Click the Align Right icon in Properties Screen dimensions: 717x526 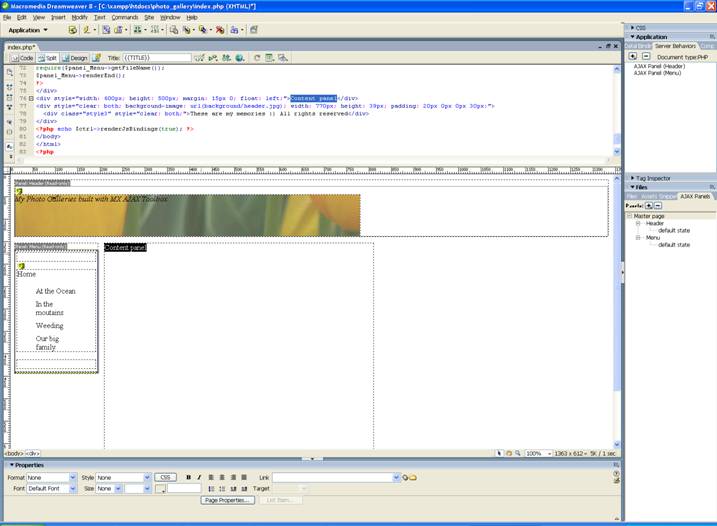point(233,478)
